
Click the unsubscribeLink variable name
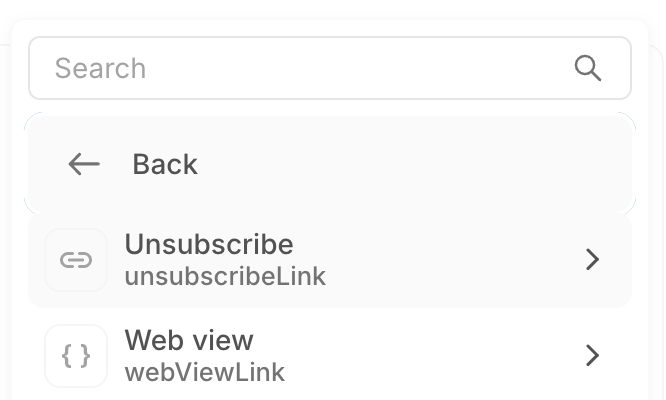click(x=225, y=276)
